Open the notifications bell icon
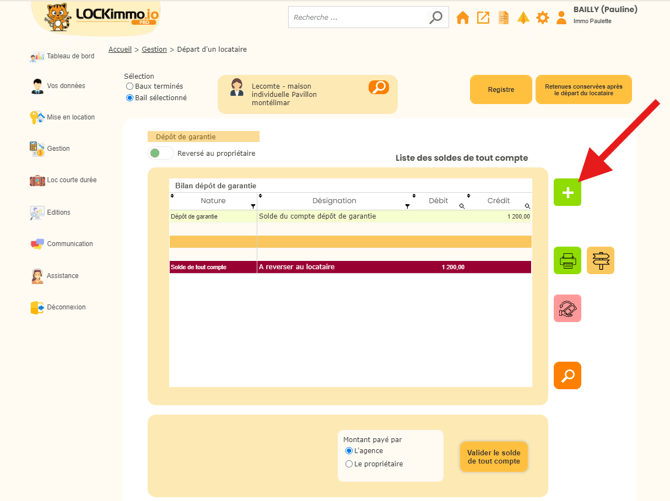The width and height of the screenshot is (670, 501). coord(523,18)
